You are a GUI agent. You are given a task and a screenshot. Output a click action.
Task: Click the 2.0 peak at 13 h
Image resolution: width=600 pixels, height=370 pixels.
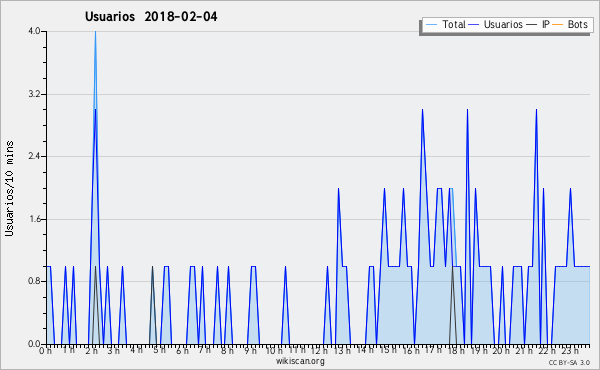pyautogui.click(x=338, y=189)
